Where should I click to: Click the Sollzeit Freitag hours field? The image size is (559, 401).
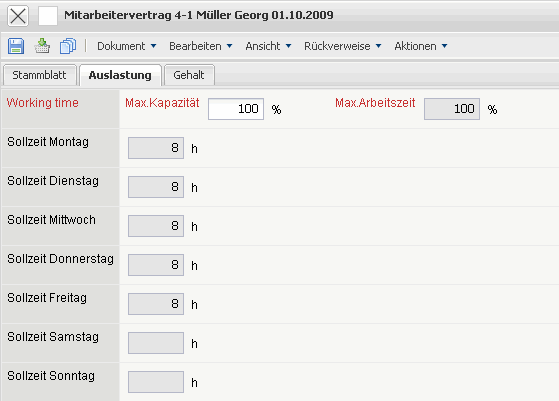click(156, 304)
